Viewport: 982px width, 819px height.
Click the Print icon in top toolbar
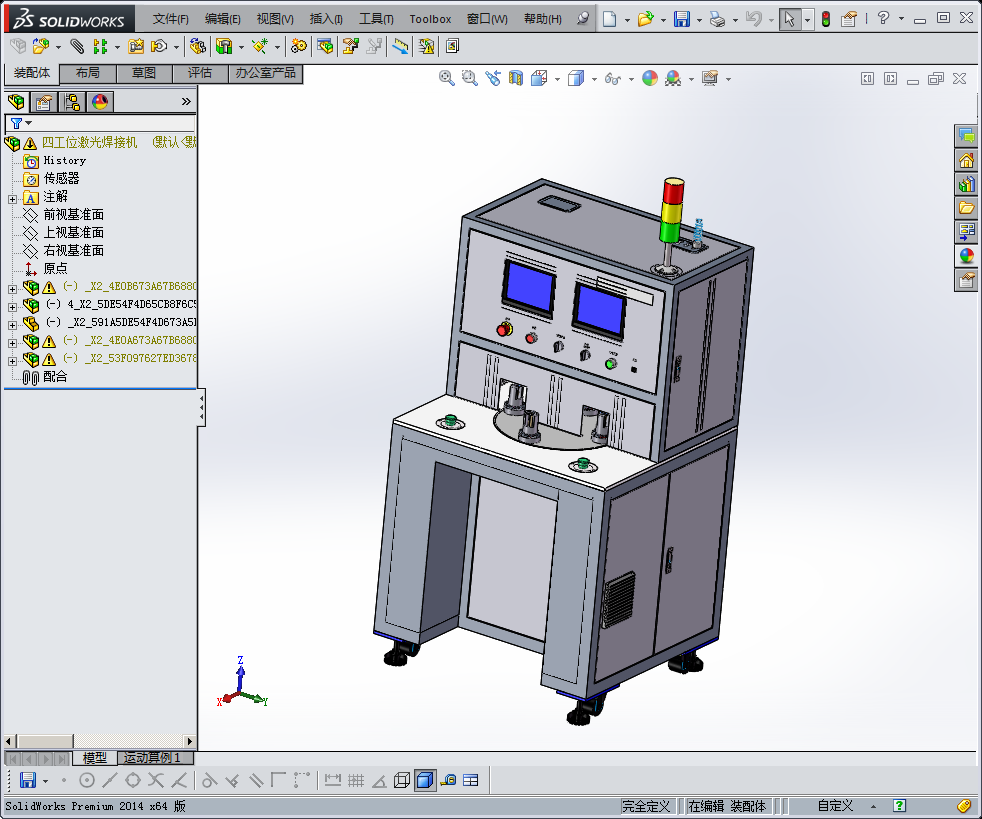717,19
